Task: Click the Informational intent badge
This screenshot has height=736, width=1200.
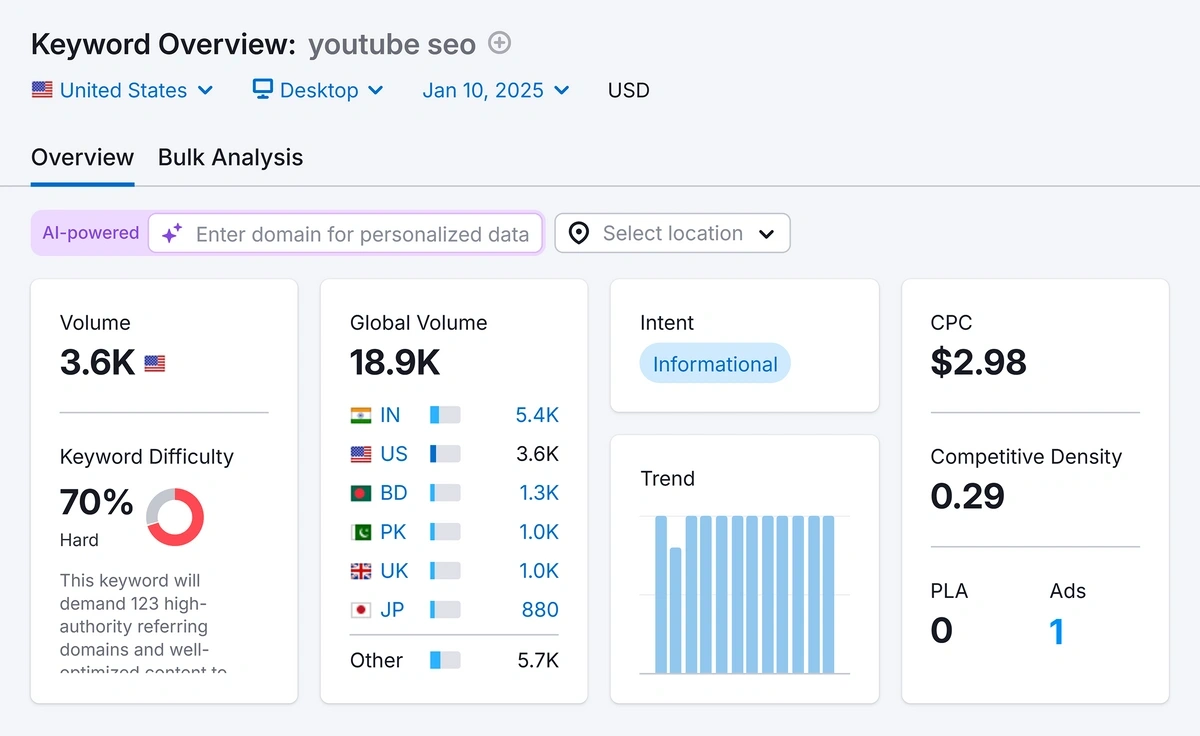Action: [x=715, y=364]
